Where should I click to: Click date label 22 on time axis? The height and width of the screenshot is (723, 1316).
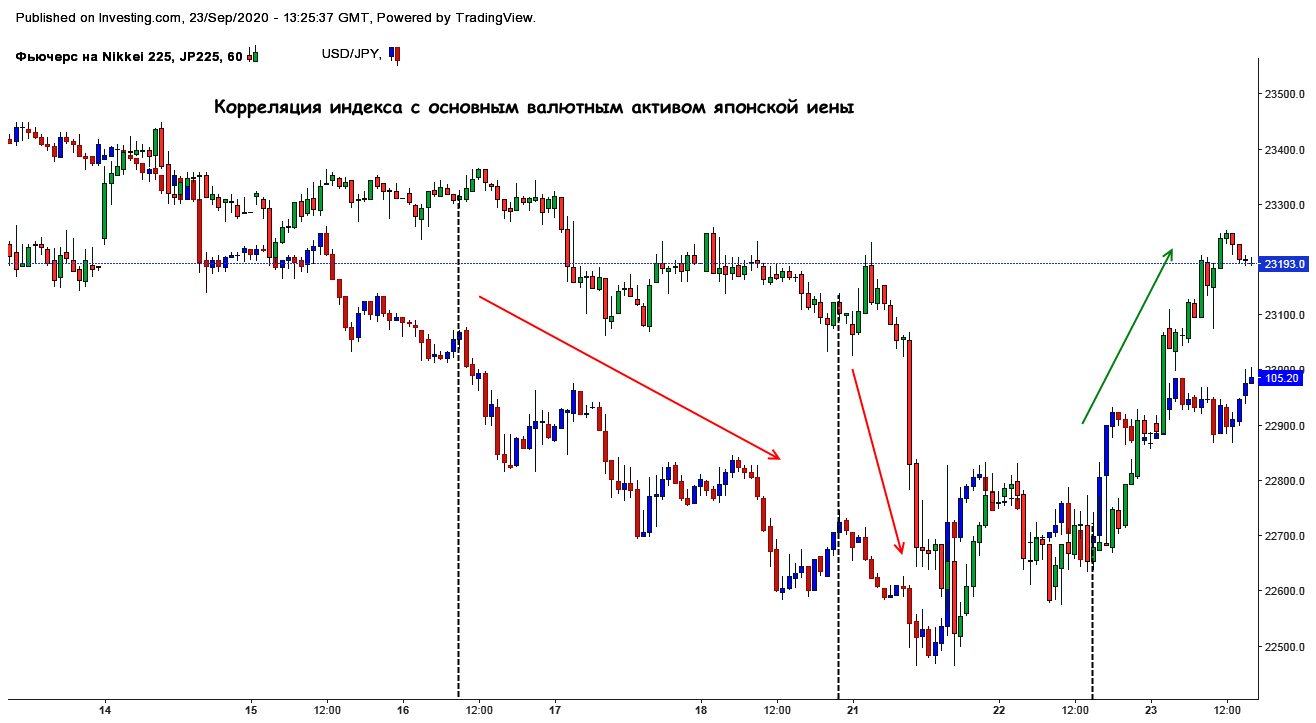coord(999,710)
